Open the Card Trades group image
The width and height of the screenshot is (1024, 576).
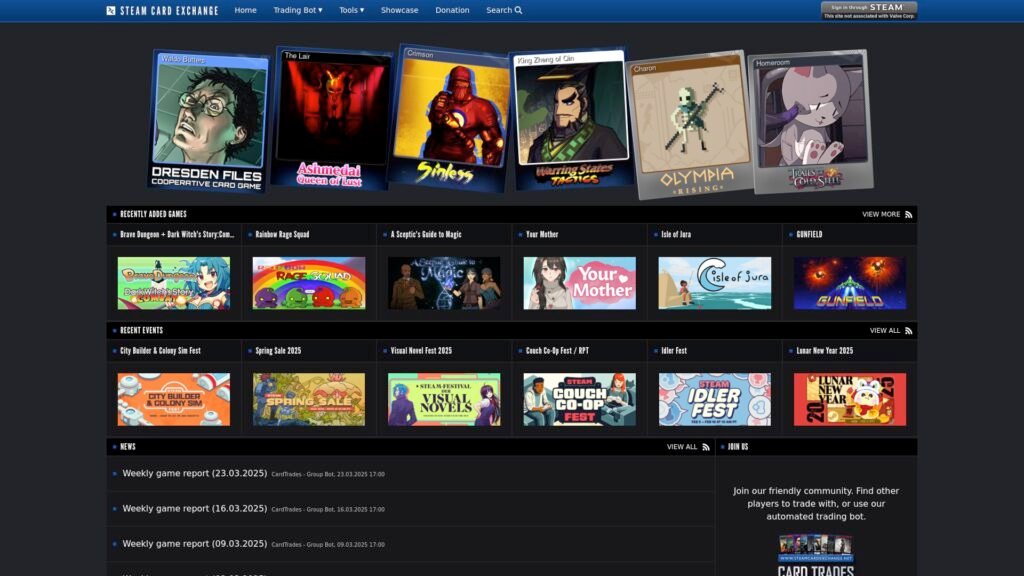(x=816, y=555)
